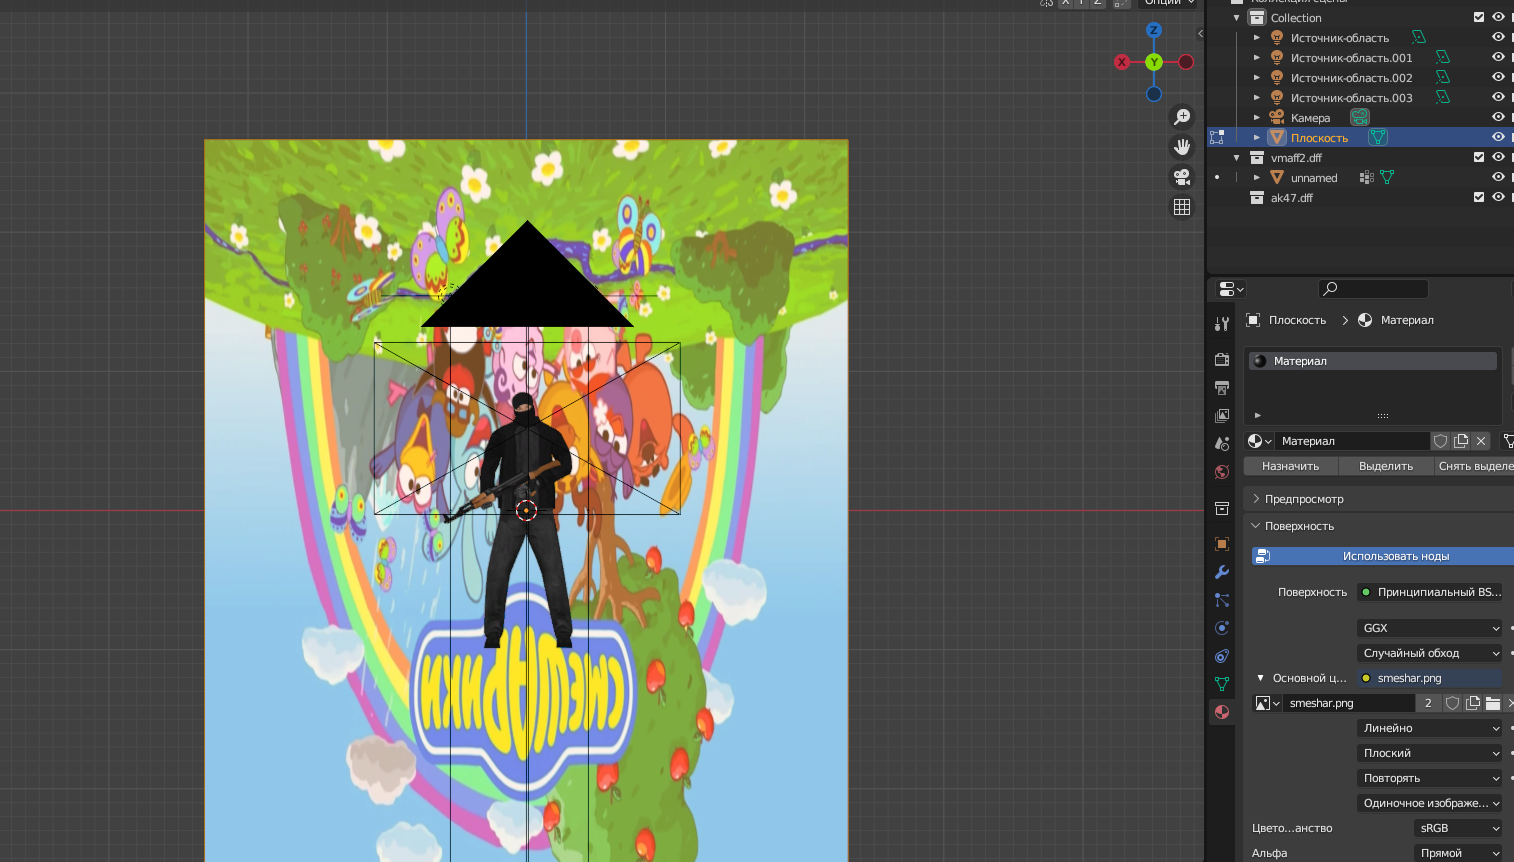Open the Modifiers wrench properties tab

tap(1222, 572)
